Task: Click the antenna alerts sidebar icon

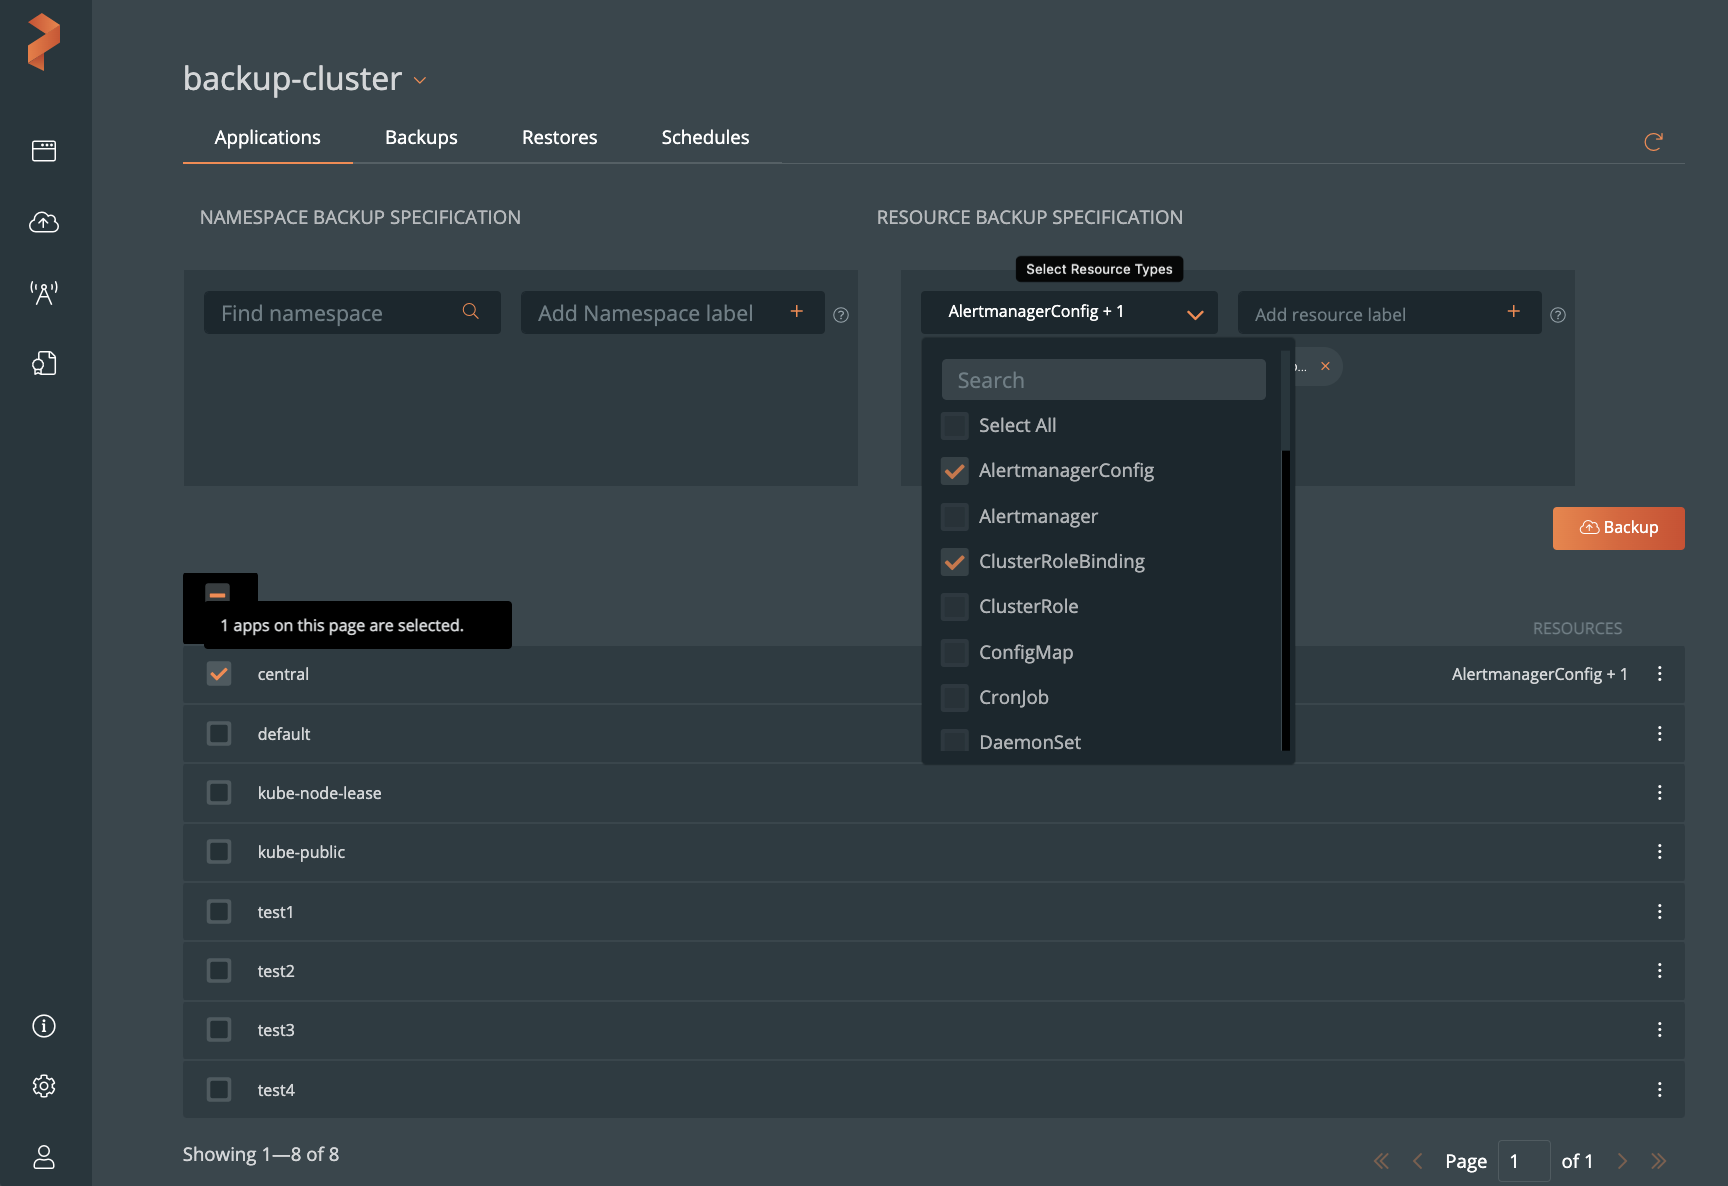Action: [44, 293]
